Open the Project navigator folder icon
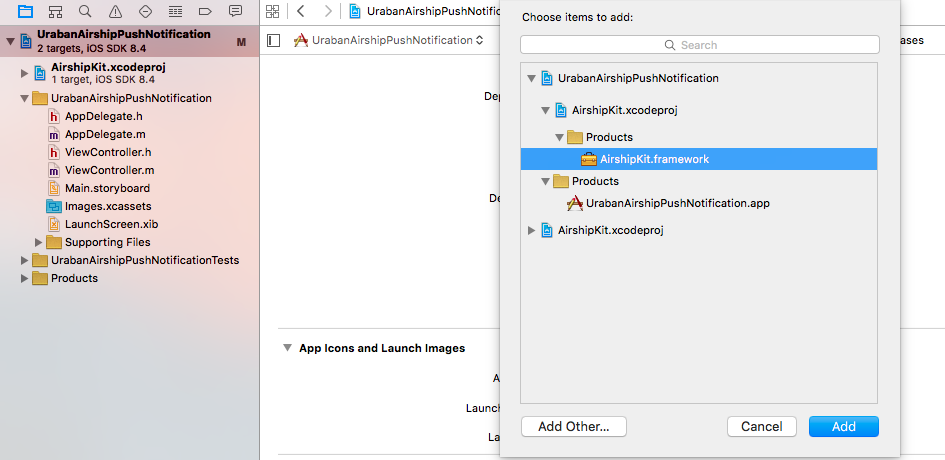The image size is (945, 460). pyautogui.click(x=25, y=11)
